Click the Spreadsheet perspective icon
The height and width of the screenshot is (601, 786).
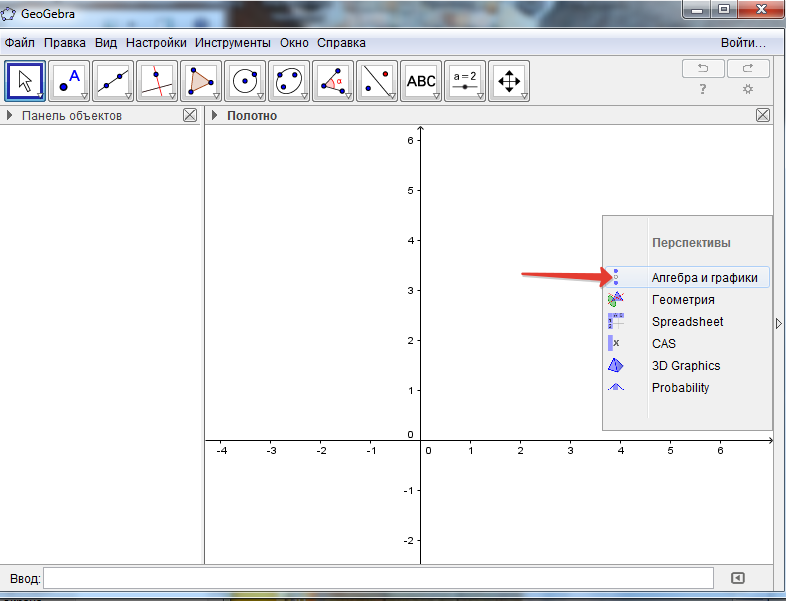click(616, 321)
